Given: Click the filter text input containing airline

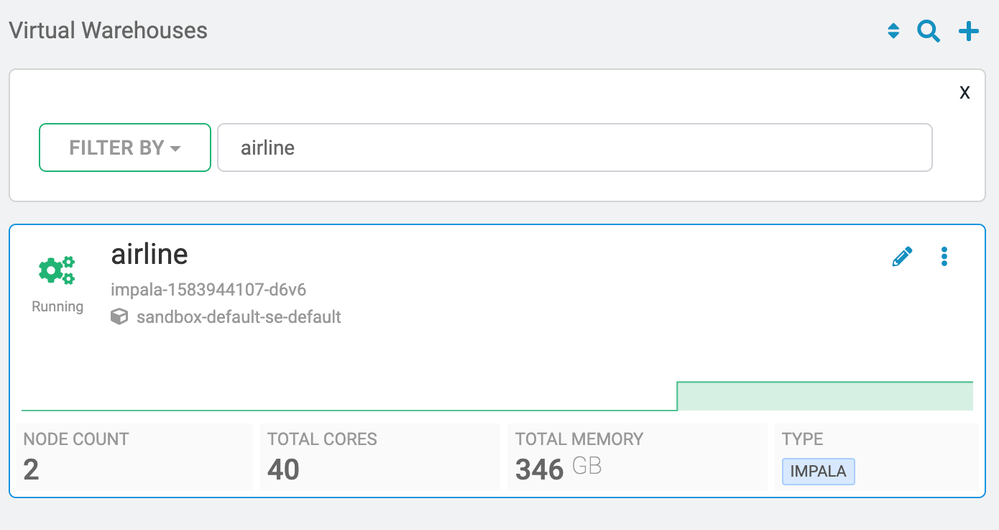Looking at the screenshot, I should tap(574, 148).
